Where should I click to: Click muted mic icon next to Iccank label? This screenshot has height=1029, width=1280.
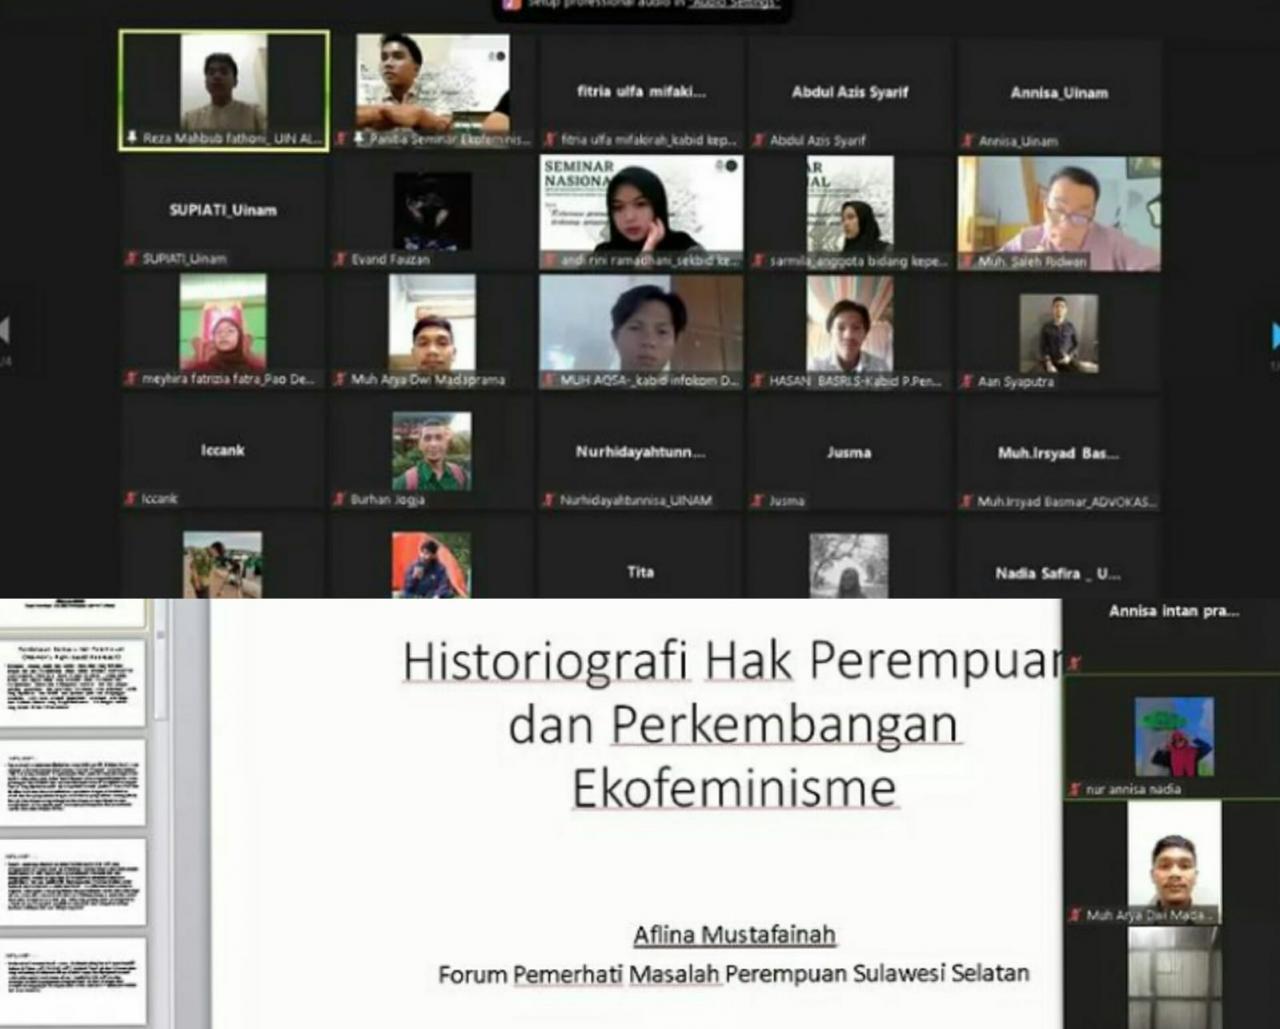[131, 498]
